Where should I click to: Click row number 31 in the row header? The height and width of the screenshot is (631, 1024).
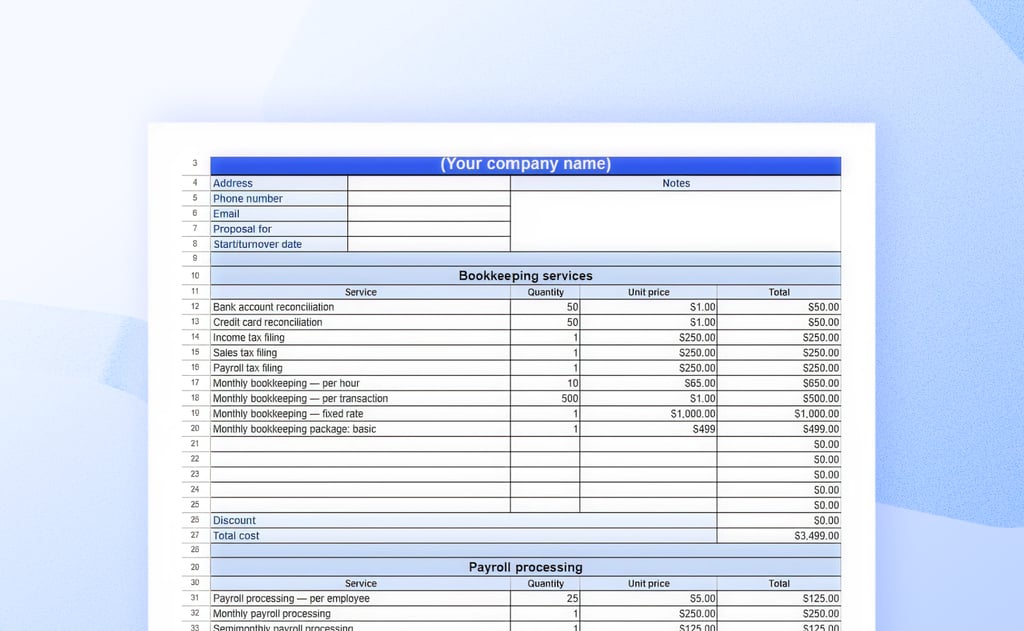(195, 598)
